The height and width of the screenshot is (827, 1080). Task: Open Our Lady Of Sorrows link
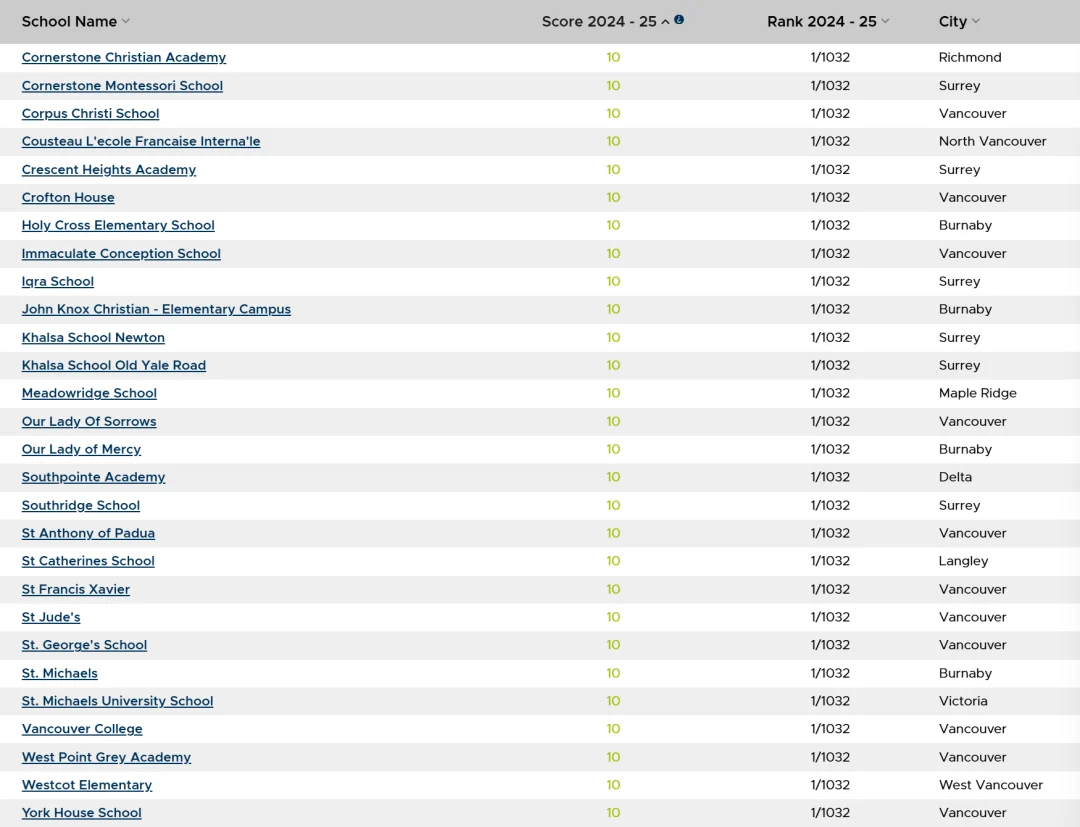89,421
